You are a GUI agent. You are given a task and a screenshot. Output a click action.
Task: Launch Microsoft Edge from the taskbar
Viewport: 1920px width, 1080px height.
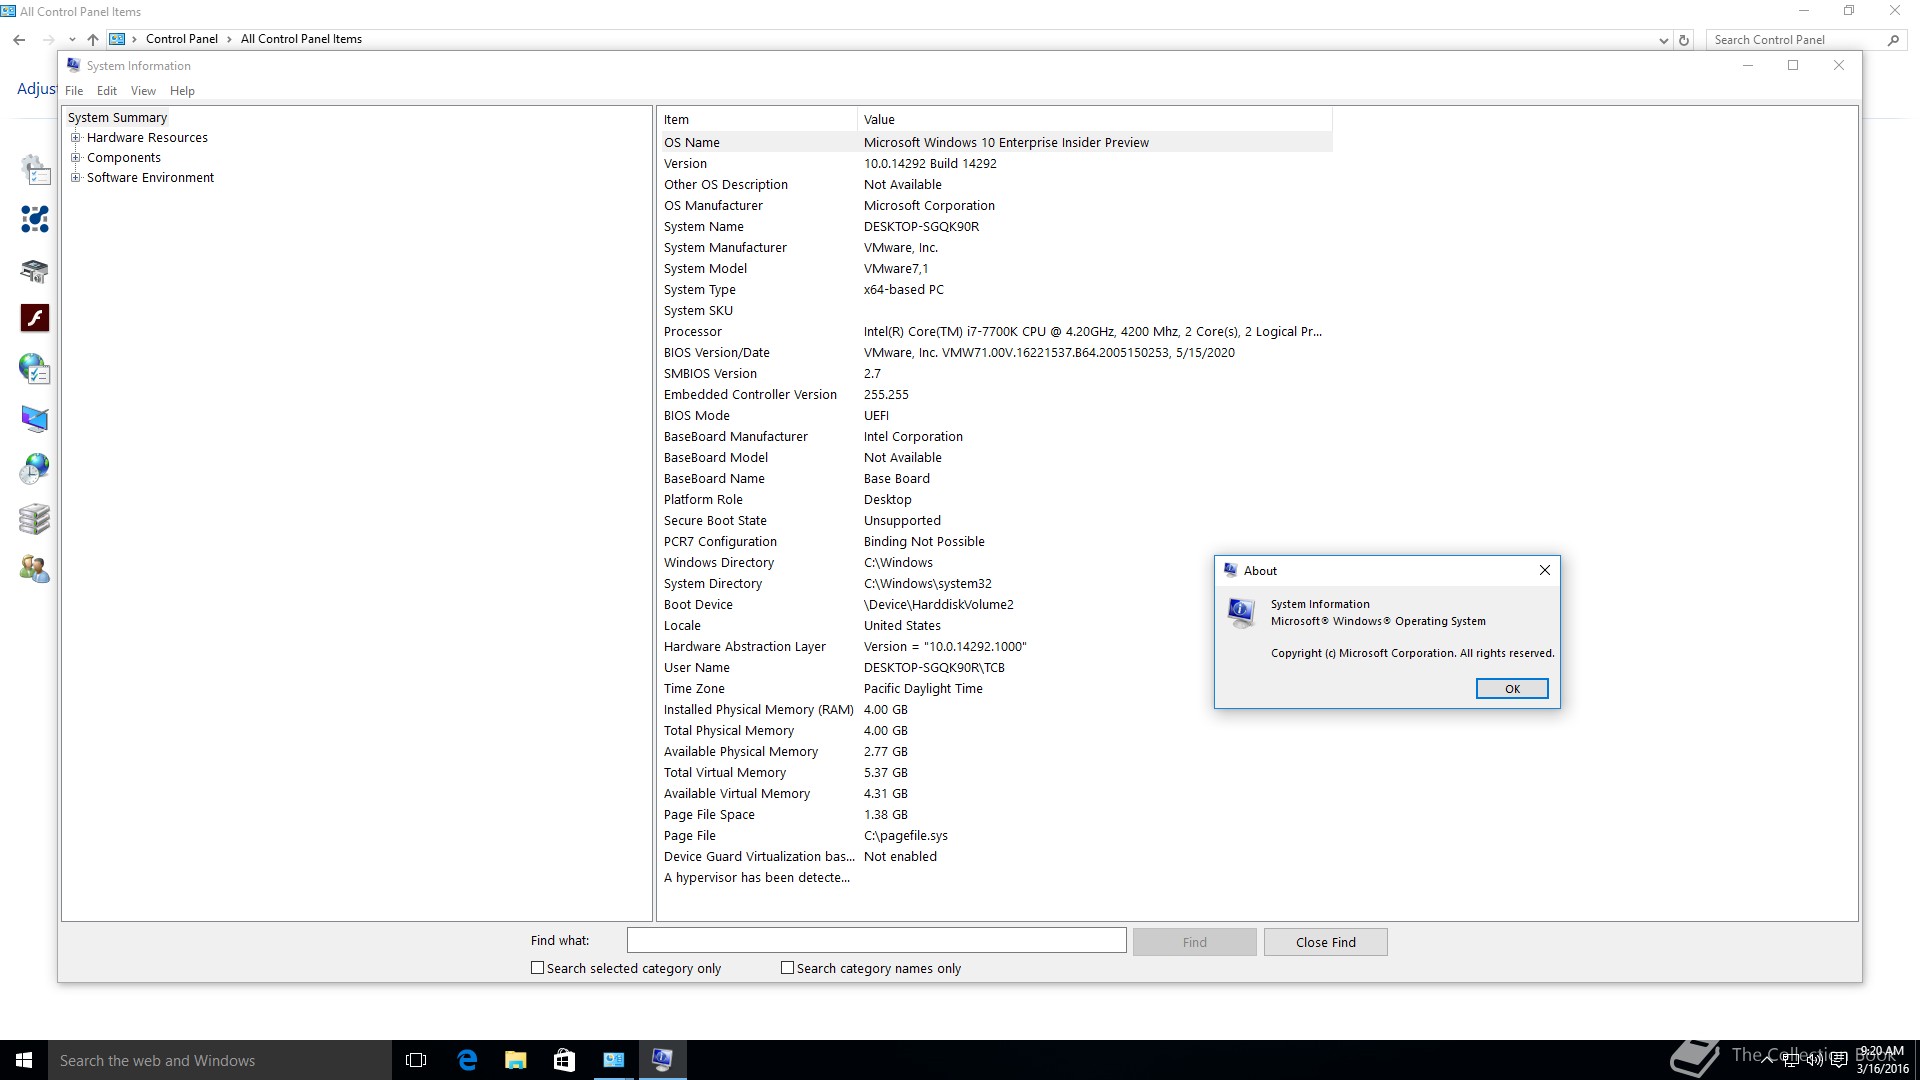[x=467, y=1060]
